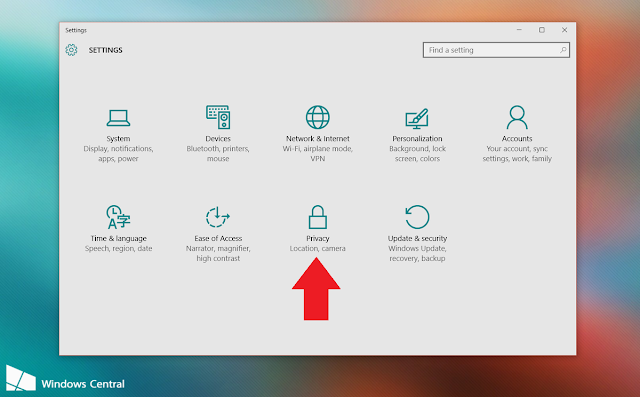This screenshot has width=640, height=397.
Task: Open the Devices keyboard and speaker icon
Action: click(218, 117)
